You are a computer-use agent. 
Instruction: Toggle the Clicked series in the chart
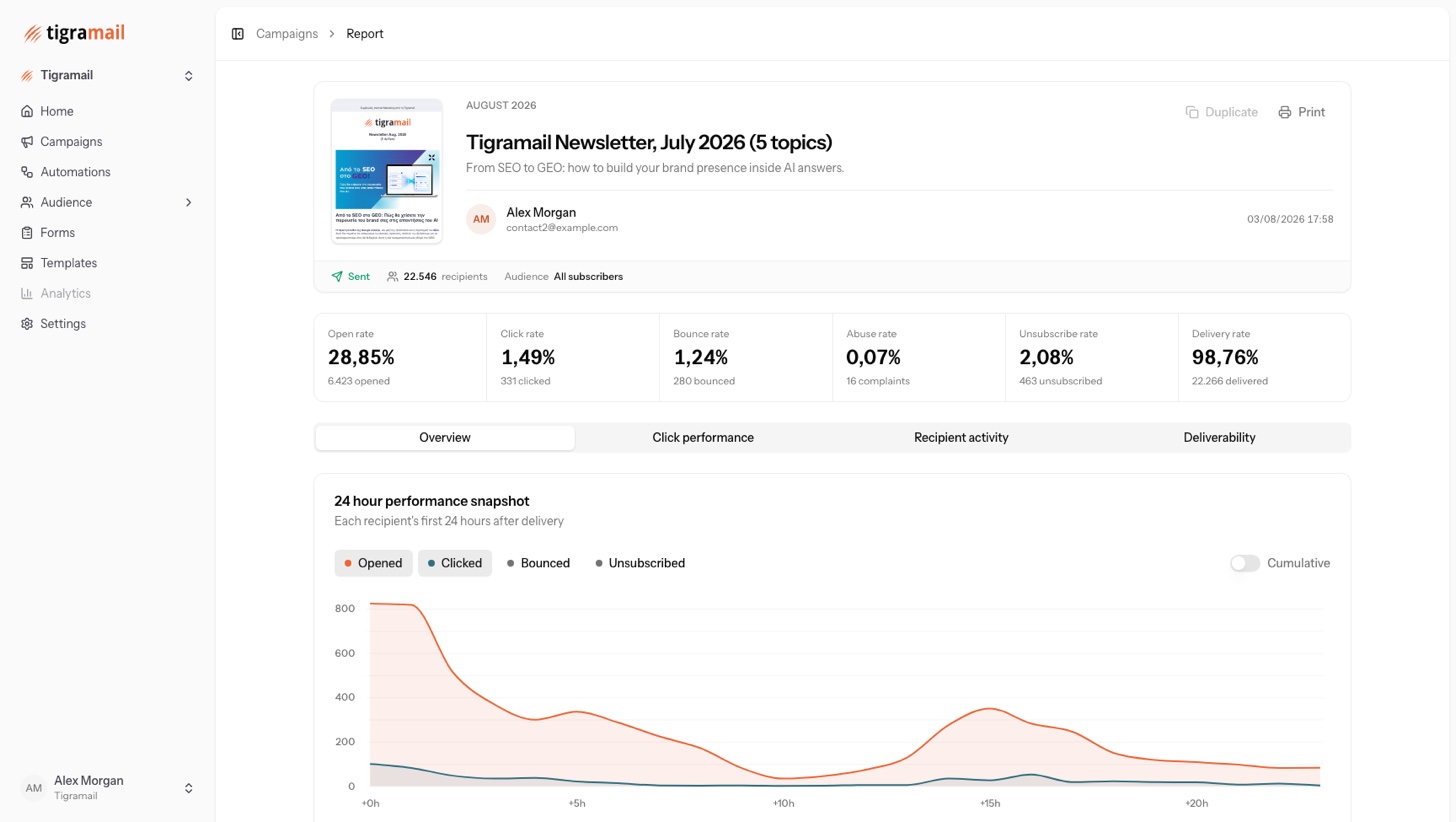coord(455,563)
